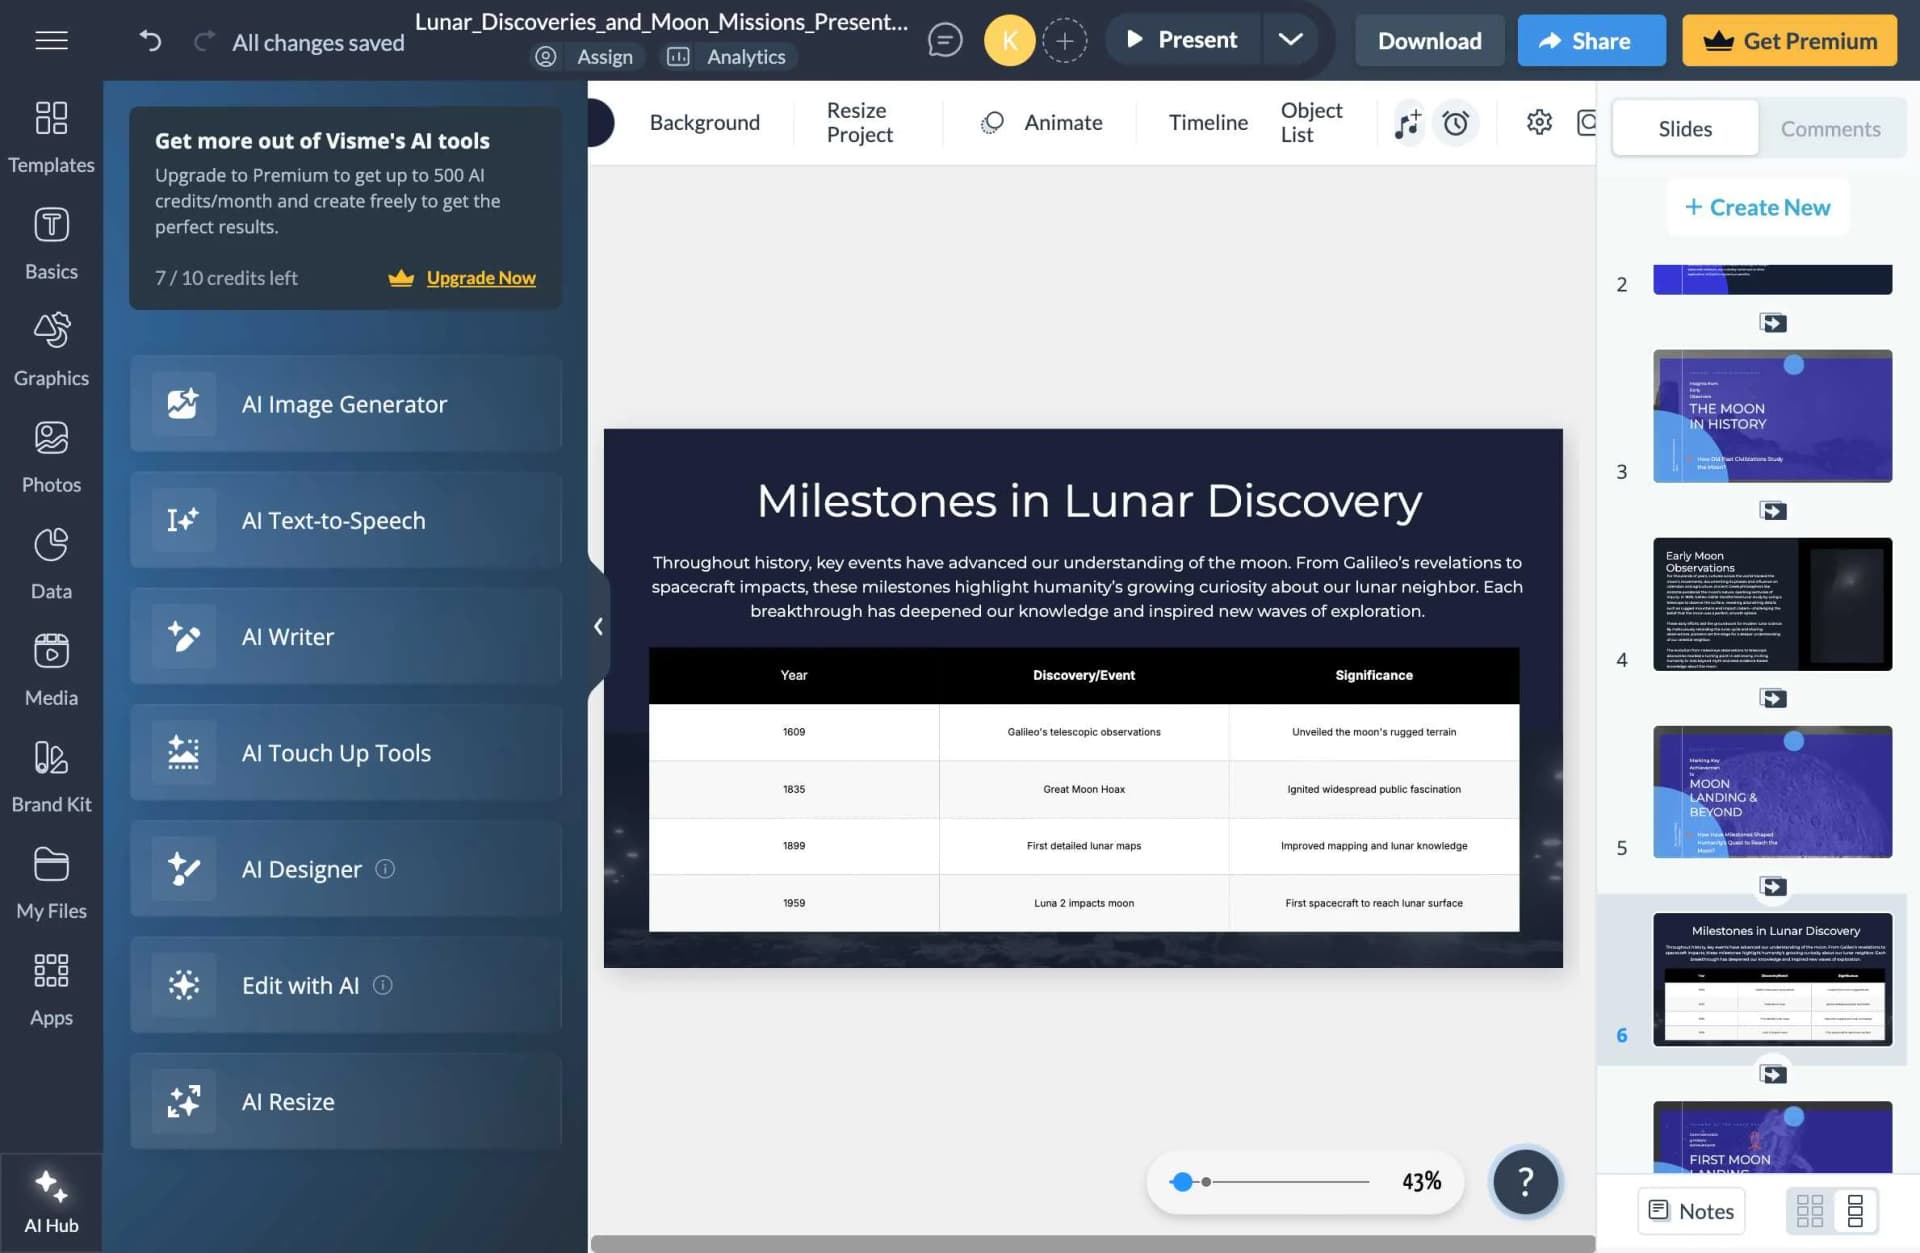Expand the Present options dropdown arrow
The height and width of the screenshot is (1253, 1920).
[1290, 40]
